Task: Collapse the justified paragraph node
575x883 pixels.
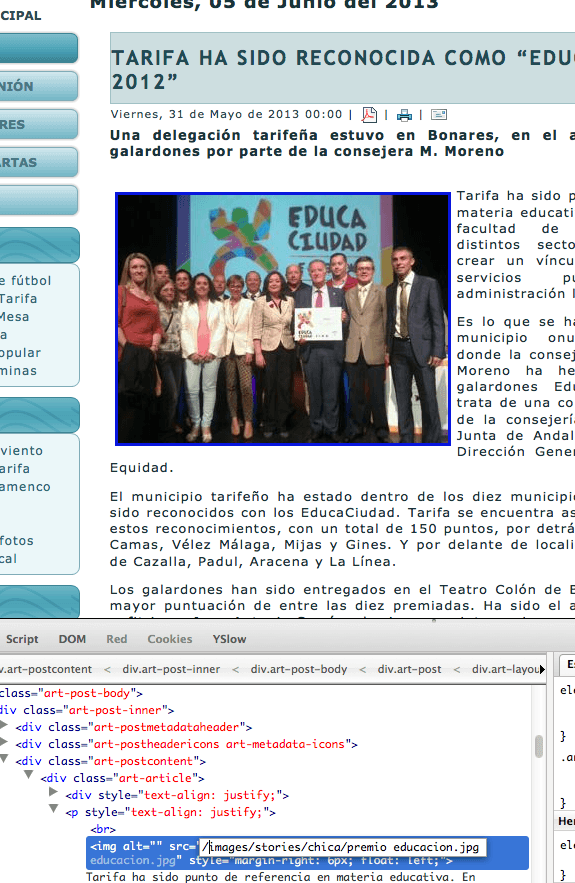Action: click(x=54, y=809)
